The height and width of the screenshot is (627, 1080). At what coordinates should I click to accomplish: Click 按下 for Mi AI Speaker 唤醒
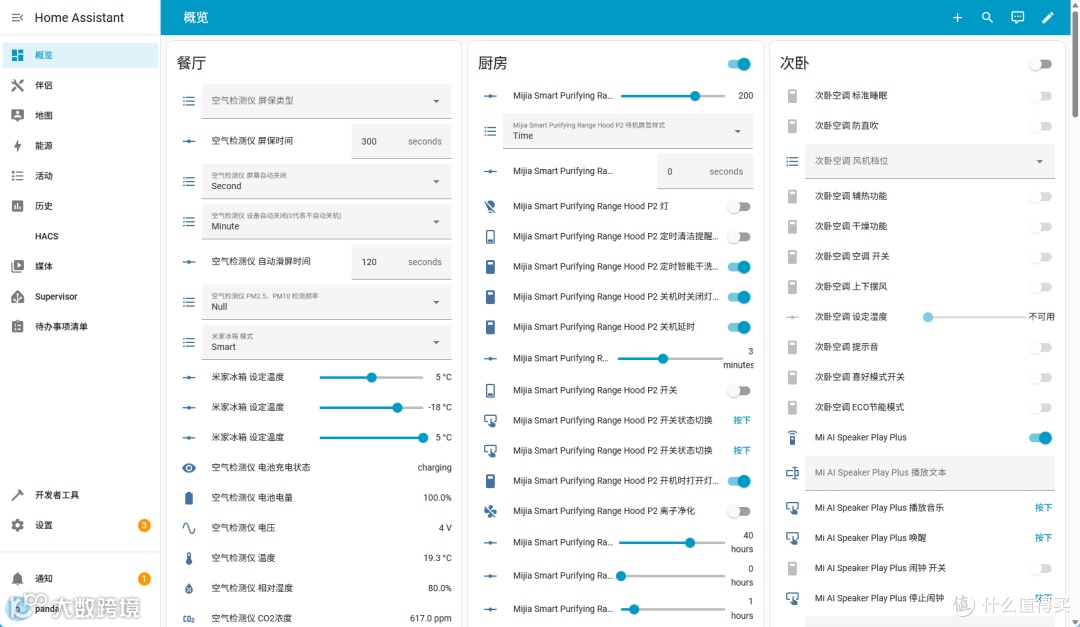[x=1043, y=538]
